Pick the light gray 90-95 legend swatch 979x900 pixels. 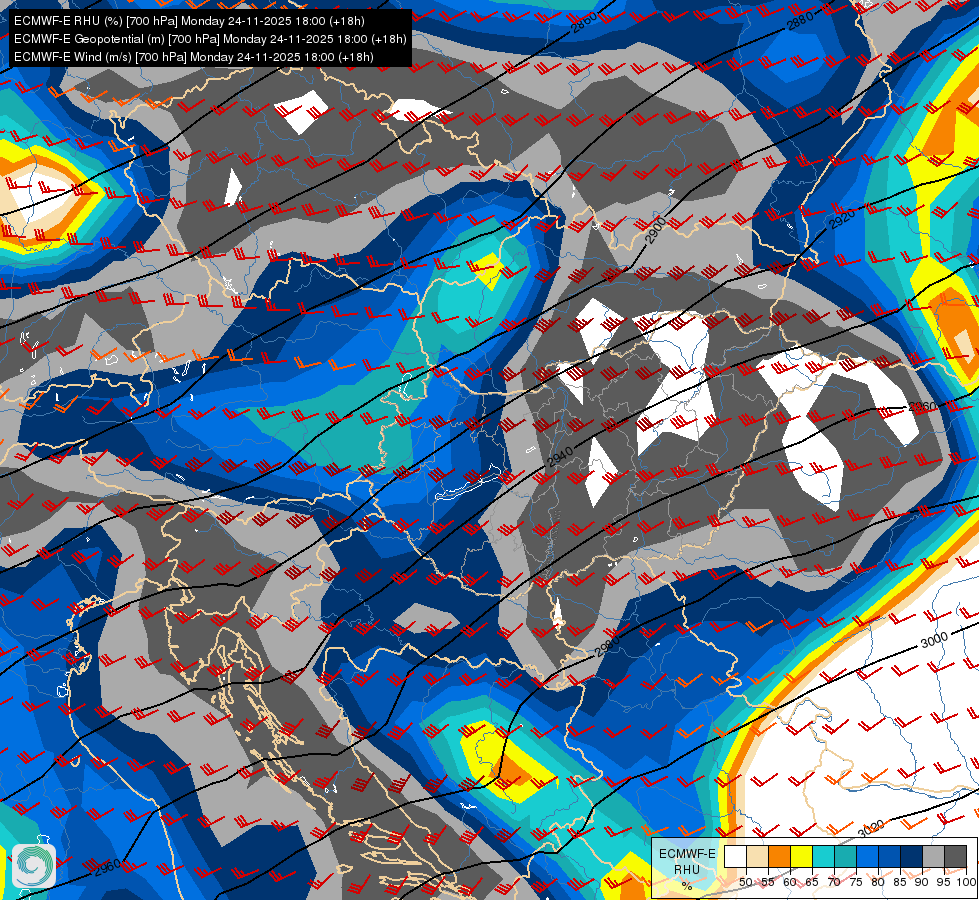tap(933, 857)
